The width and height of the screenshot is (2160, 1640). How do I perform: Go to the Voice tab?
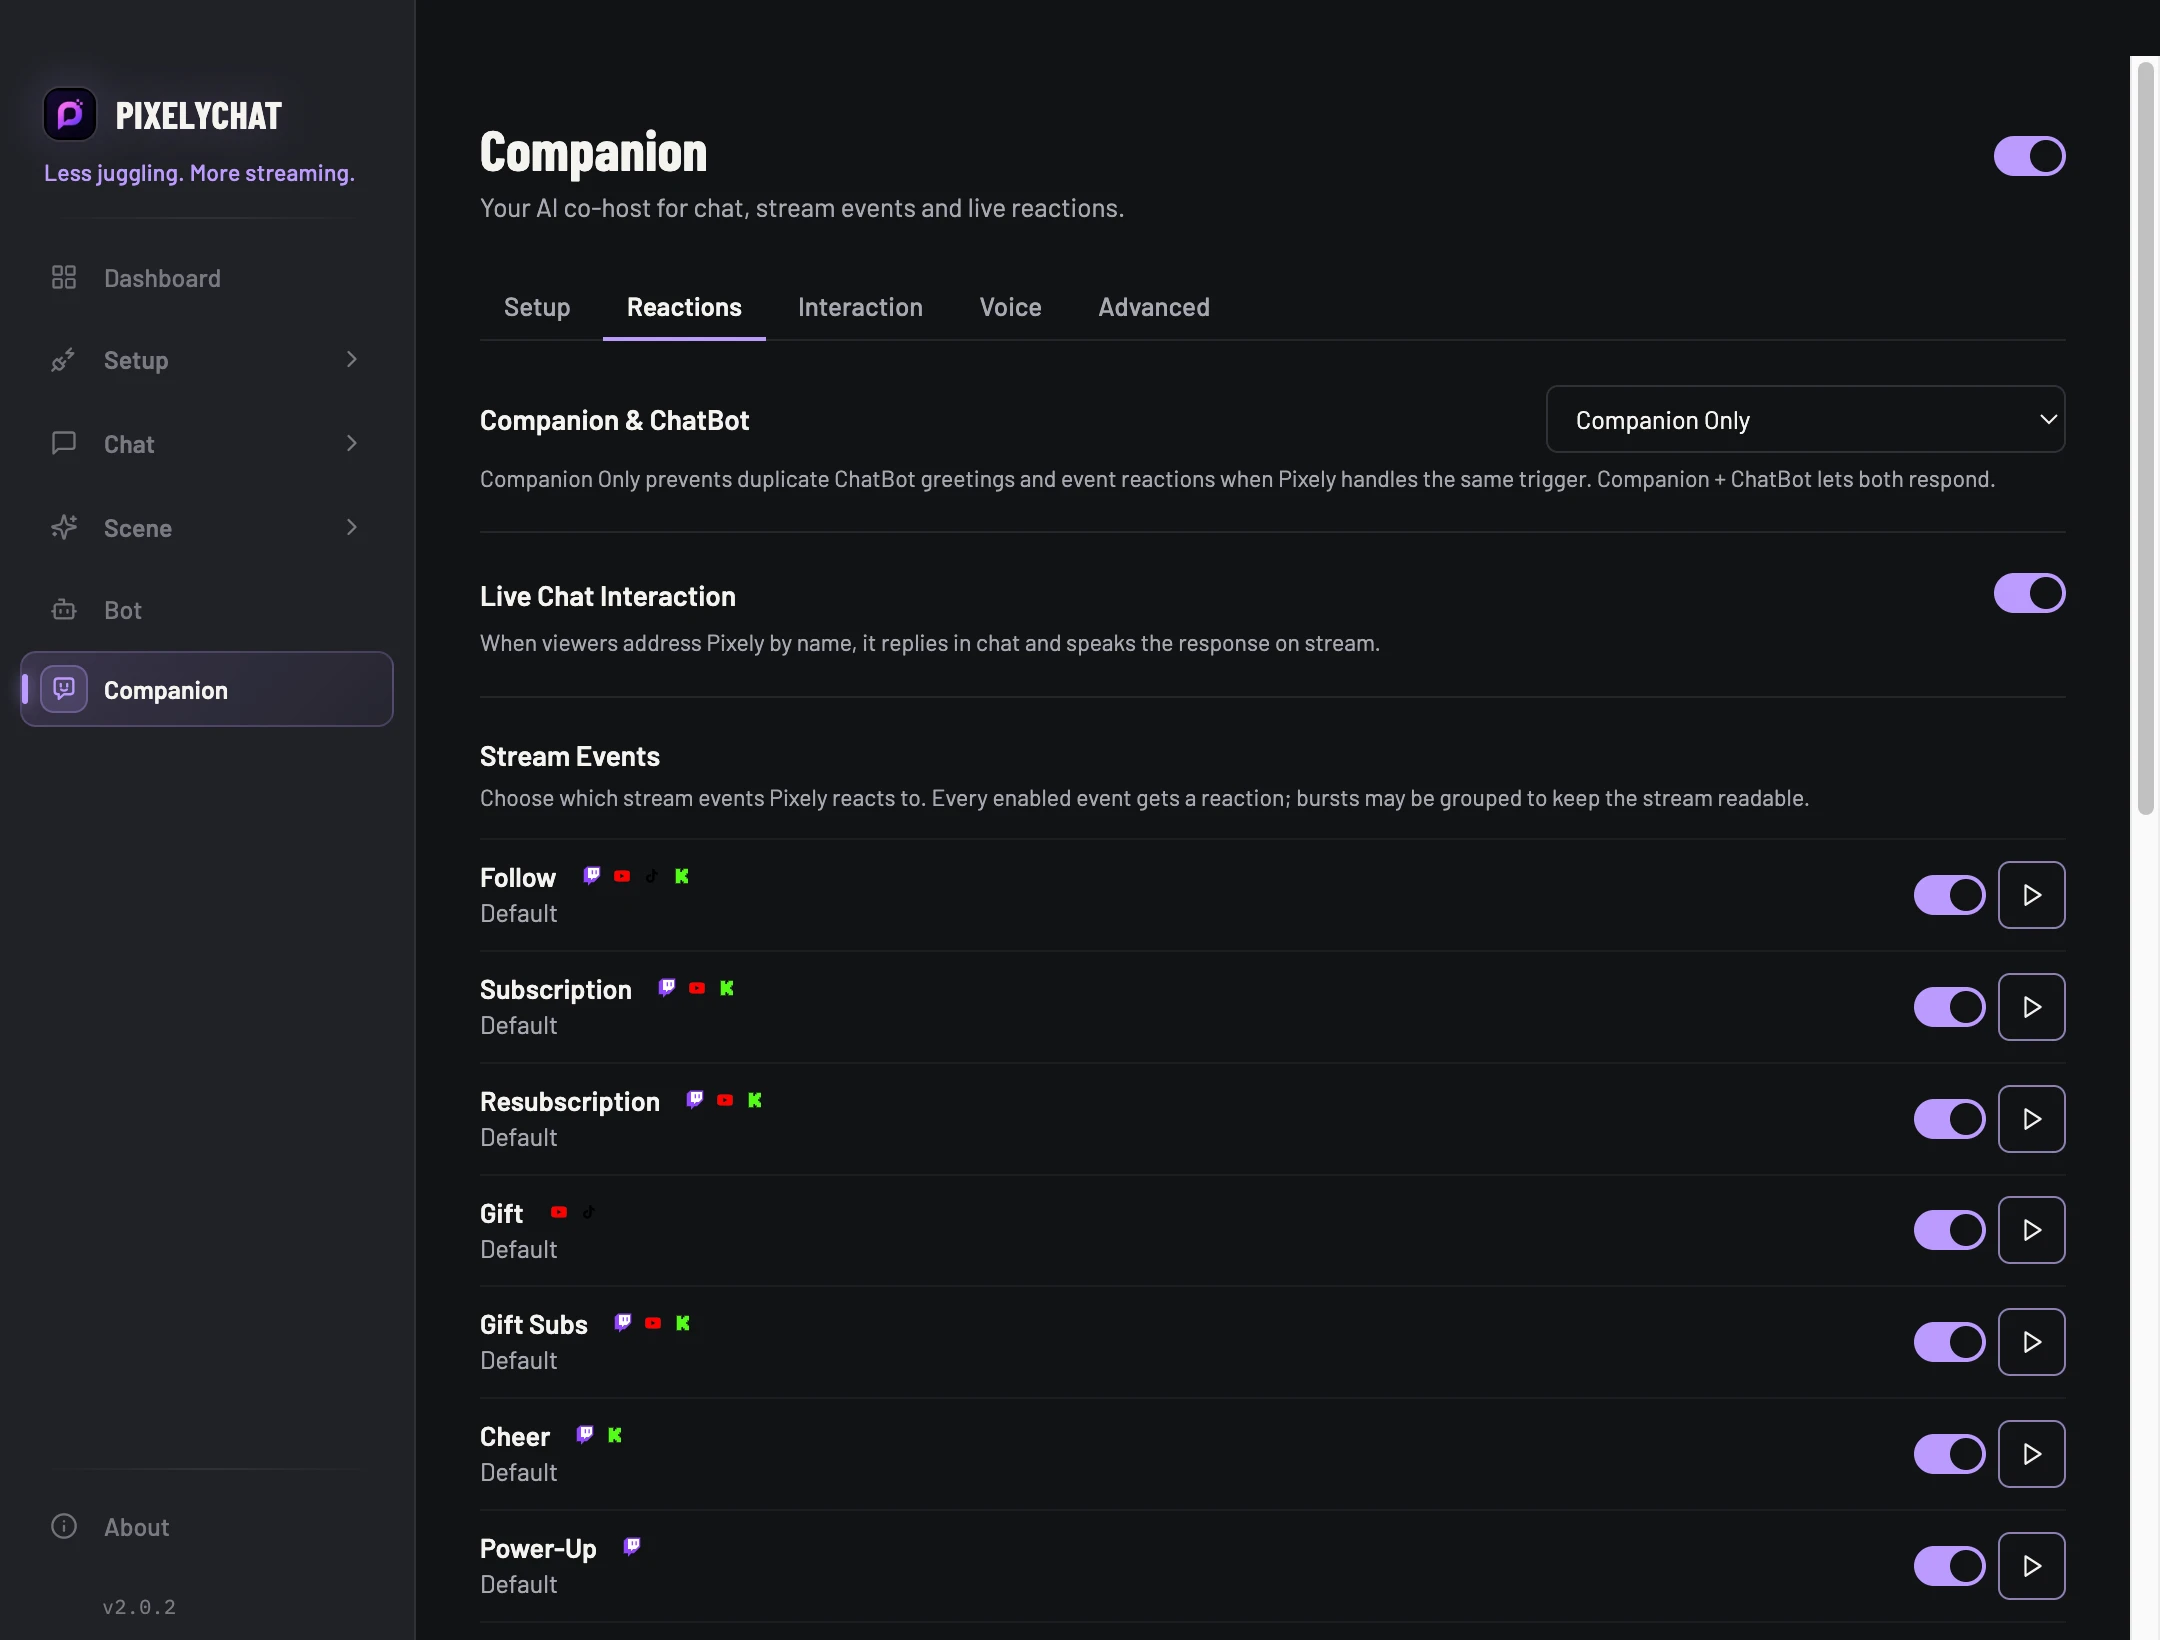click(x=1010, y=307)
